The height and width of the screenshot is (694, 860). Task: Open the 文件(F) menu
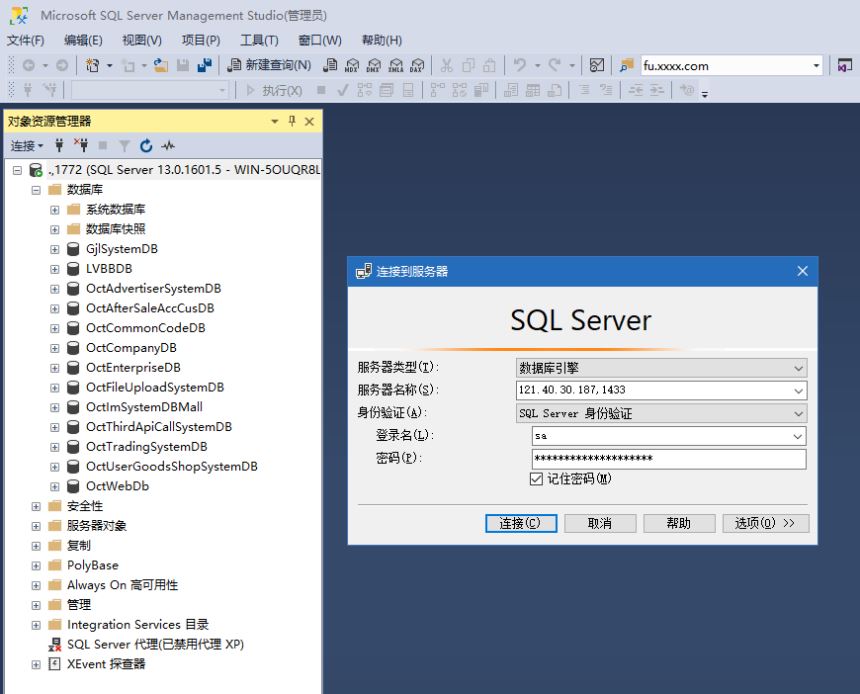point(25,40)
